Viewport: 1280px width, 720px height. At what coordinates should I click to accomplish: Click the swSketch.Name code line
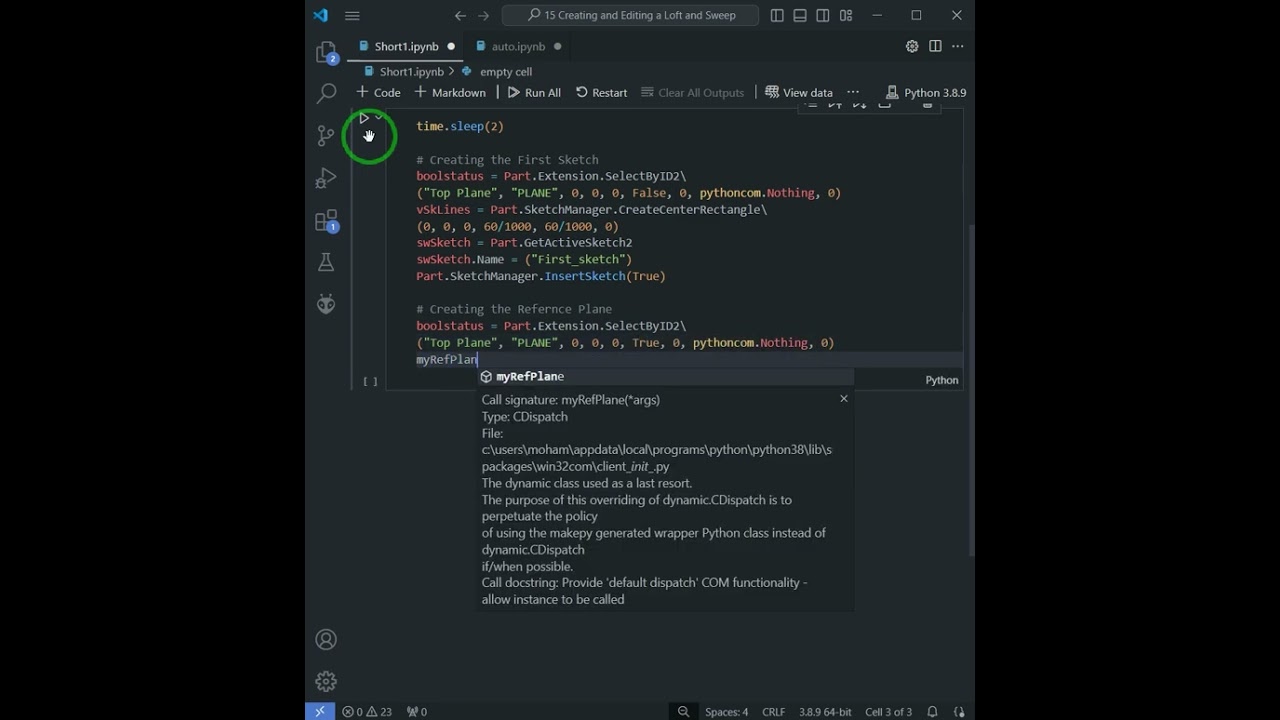[x=524, y=259]
